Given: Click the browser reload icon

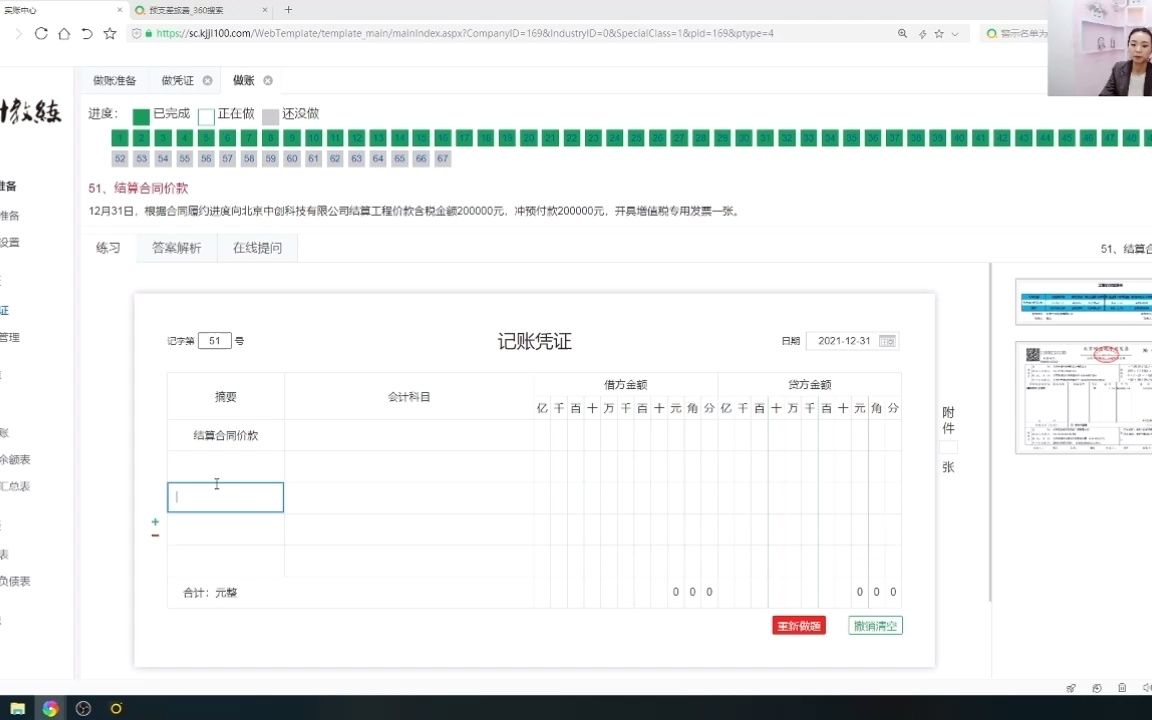Looking at the screenshot, I should 40,32.
